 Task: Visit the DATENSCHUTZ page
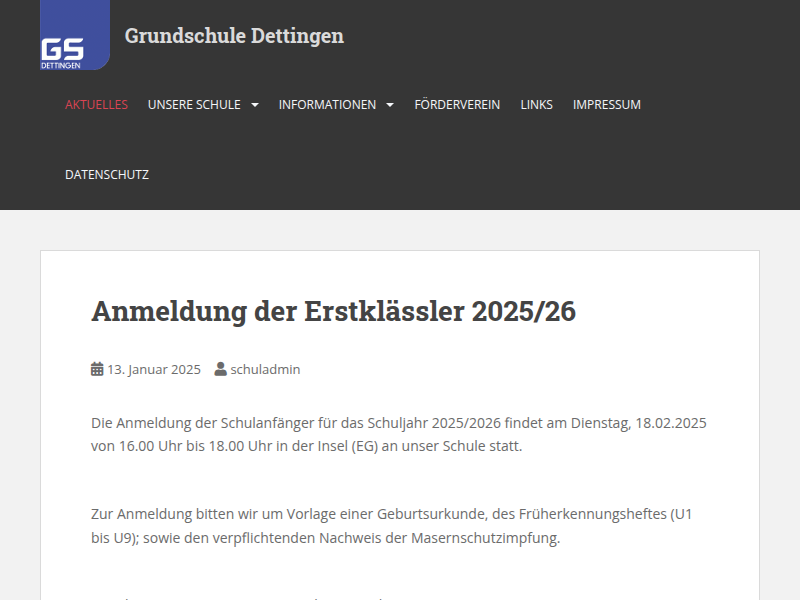[x=106, y=174]
